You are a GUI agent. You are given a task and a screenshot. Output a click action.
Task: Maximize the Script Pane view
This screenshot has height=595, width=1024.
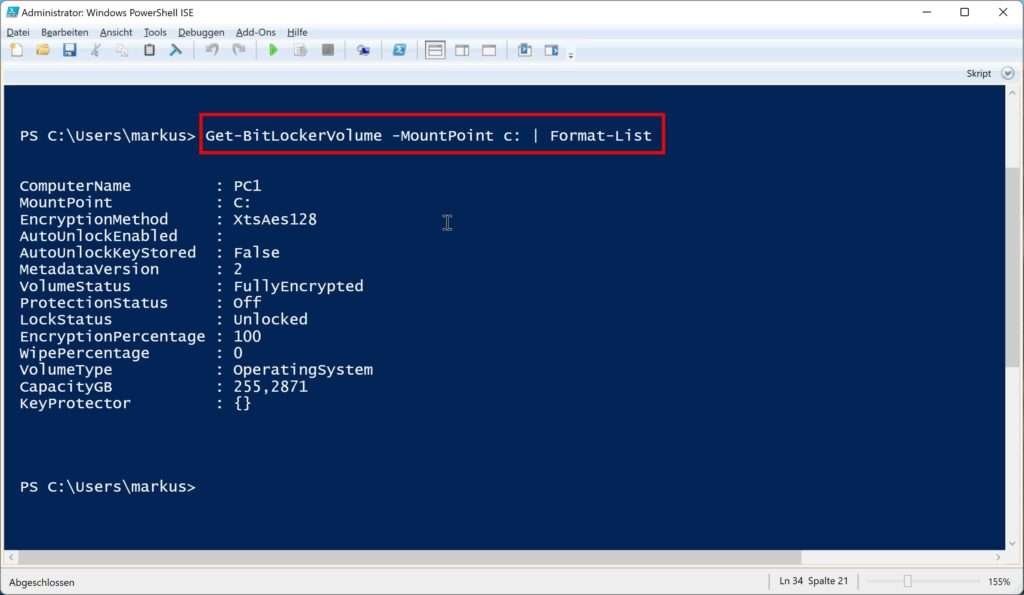(x=487, y=50)
